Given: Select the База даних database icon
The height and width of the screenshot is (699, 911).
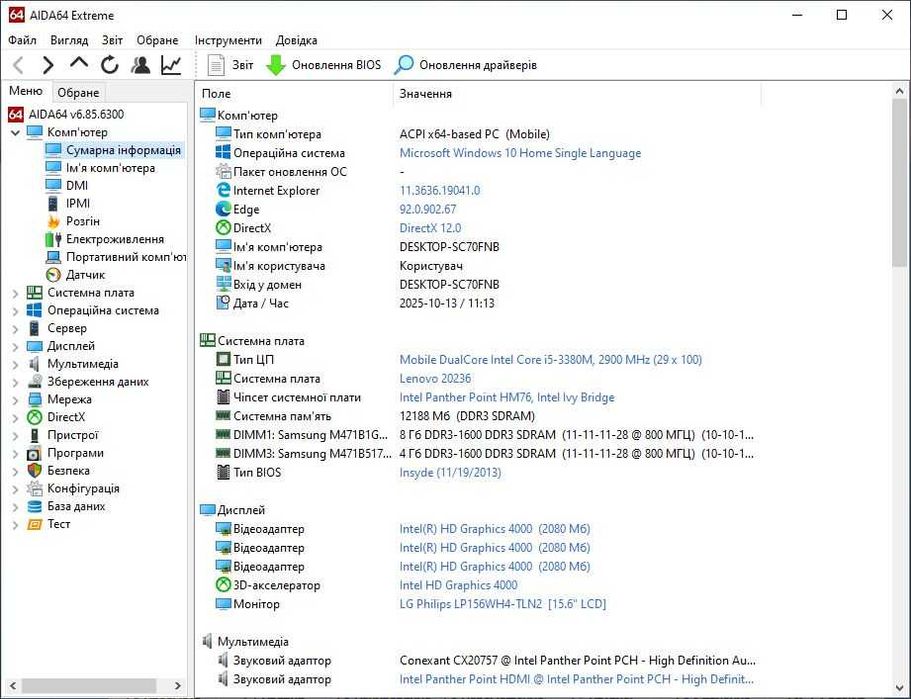Looking at the screenshot, I should 35,507.
